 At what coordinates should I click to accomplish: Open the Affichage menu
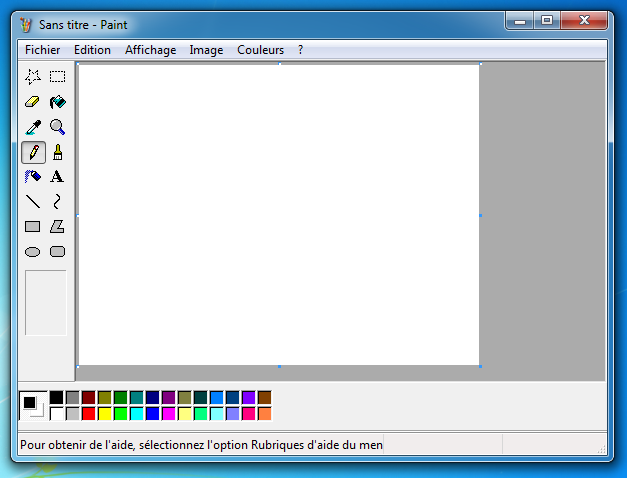point(150,50)
